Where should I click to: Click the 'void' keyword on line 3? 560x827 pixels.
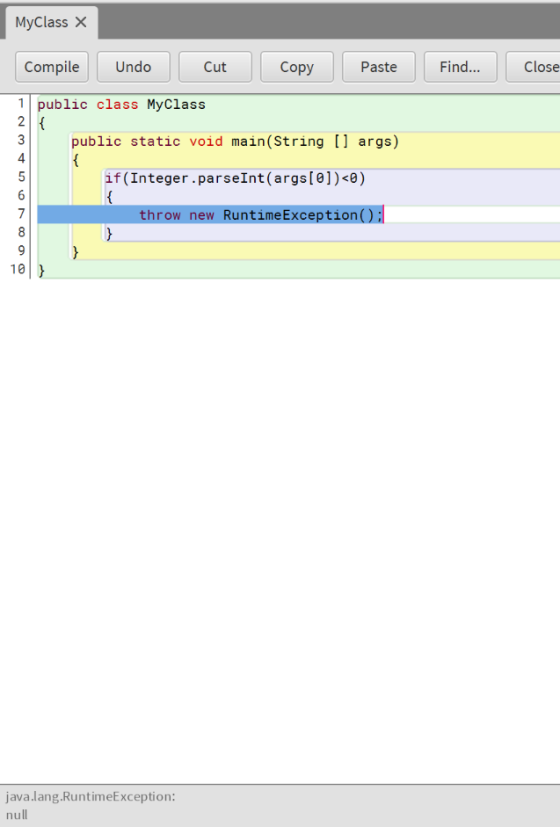tap(206, 141)
